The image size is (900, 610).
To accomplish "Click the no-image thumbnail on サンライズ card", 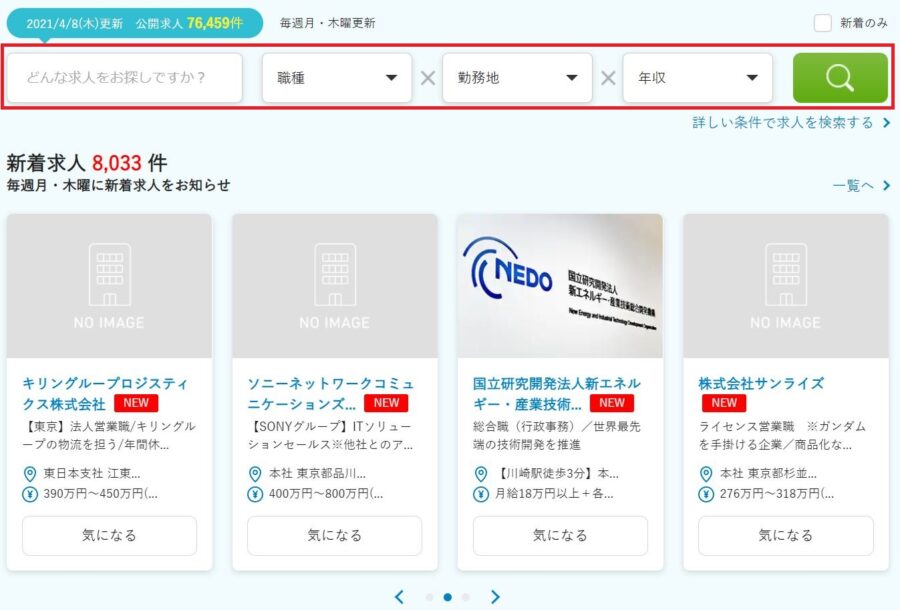I will pyautogui.click(x=786, y=286).
